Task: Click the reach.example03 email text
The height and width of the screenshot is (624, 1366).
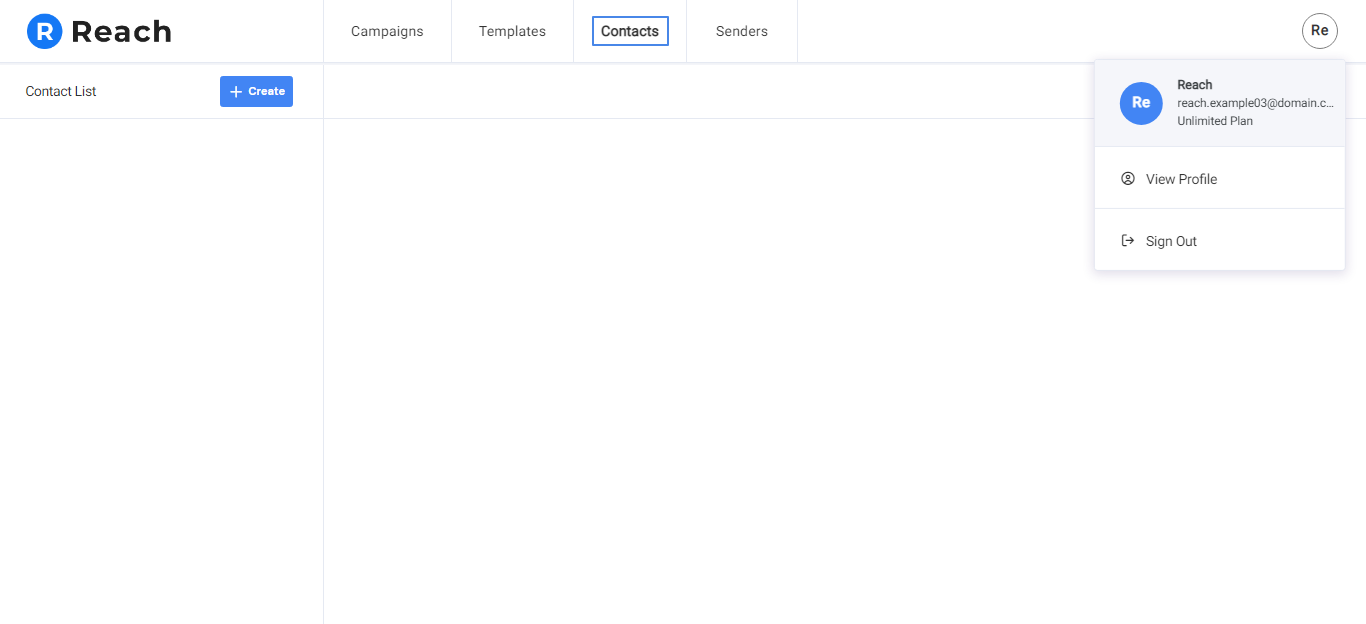Action: (1255, 103)
